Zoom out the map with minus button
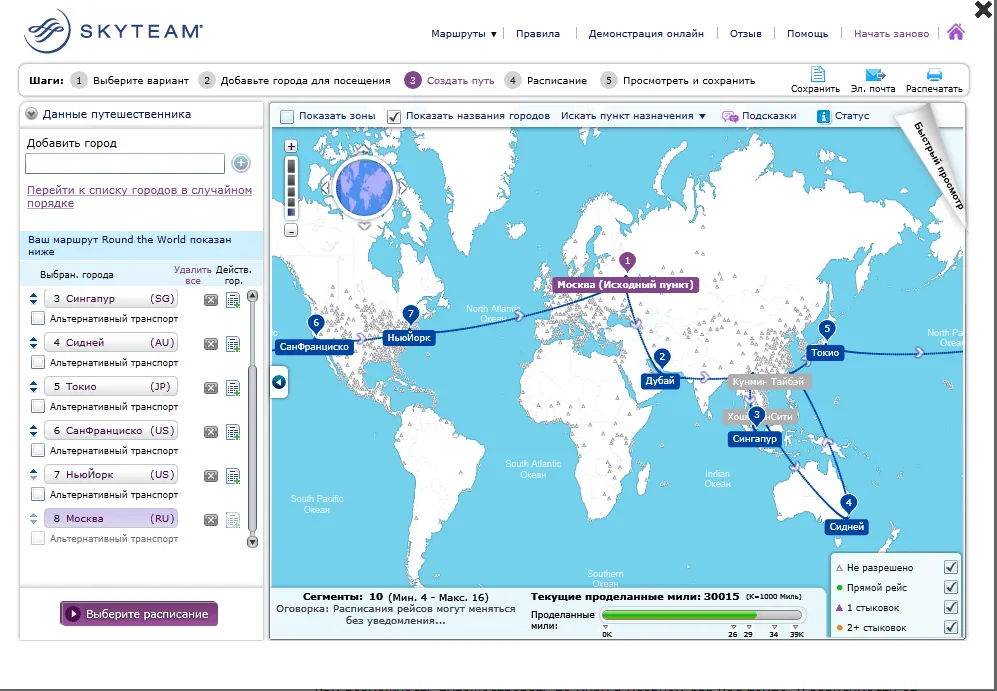Screen dimensions: 997x691 (291, 231)
